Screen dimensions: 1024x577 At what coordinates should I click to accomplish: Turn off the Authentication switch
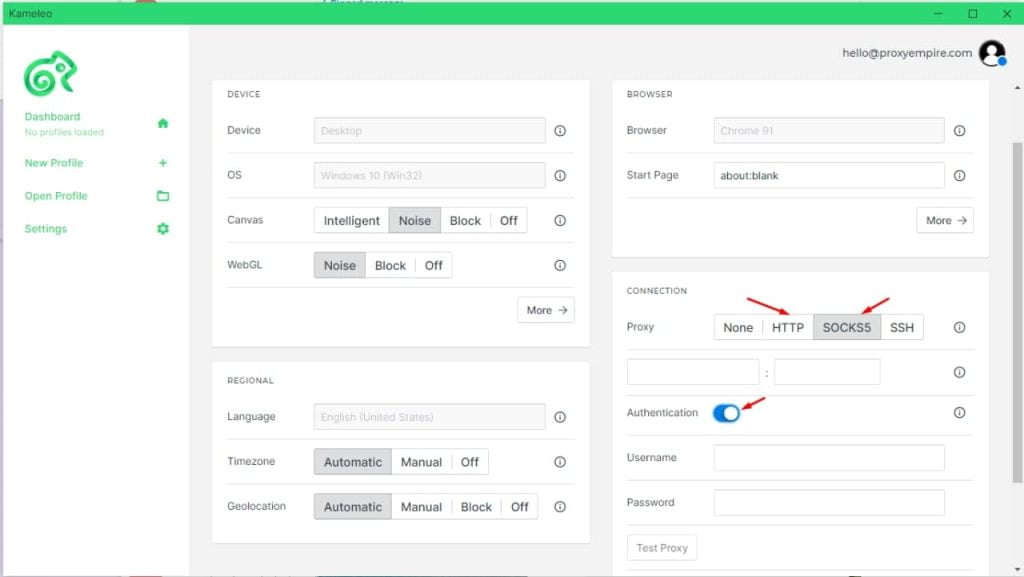tap(726, 413)
